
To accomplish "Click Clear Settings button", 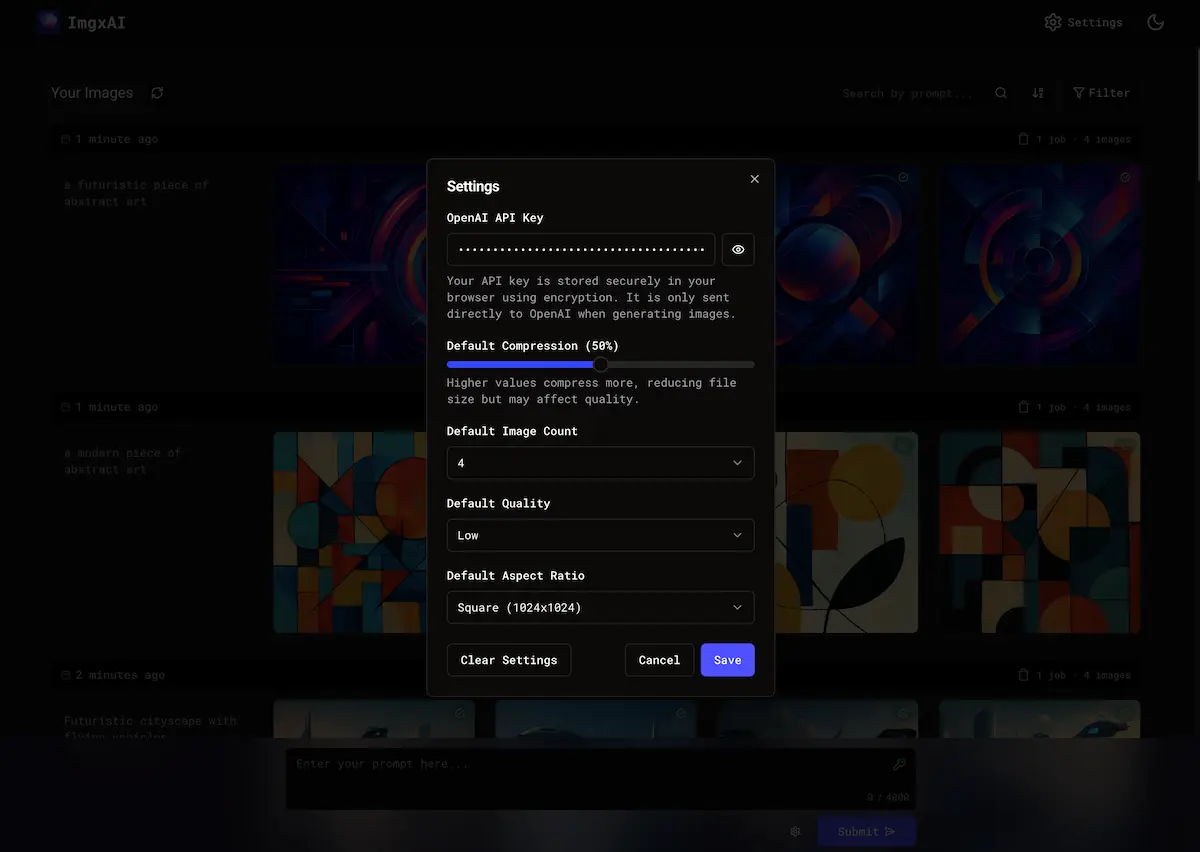I will pyautogui.click(x=509, y=660).
